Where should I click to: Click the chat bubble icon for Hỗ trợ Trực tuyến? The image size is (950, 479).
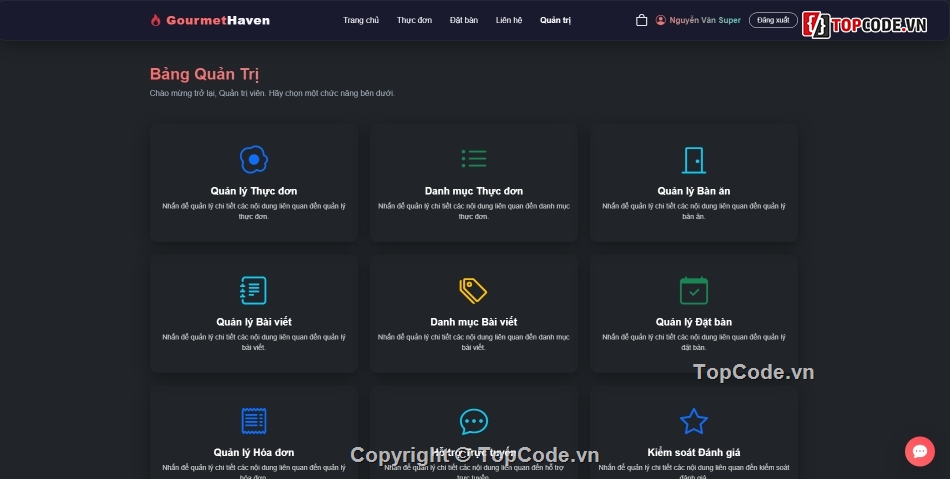pos(474,421)
